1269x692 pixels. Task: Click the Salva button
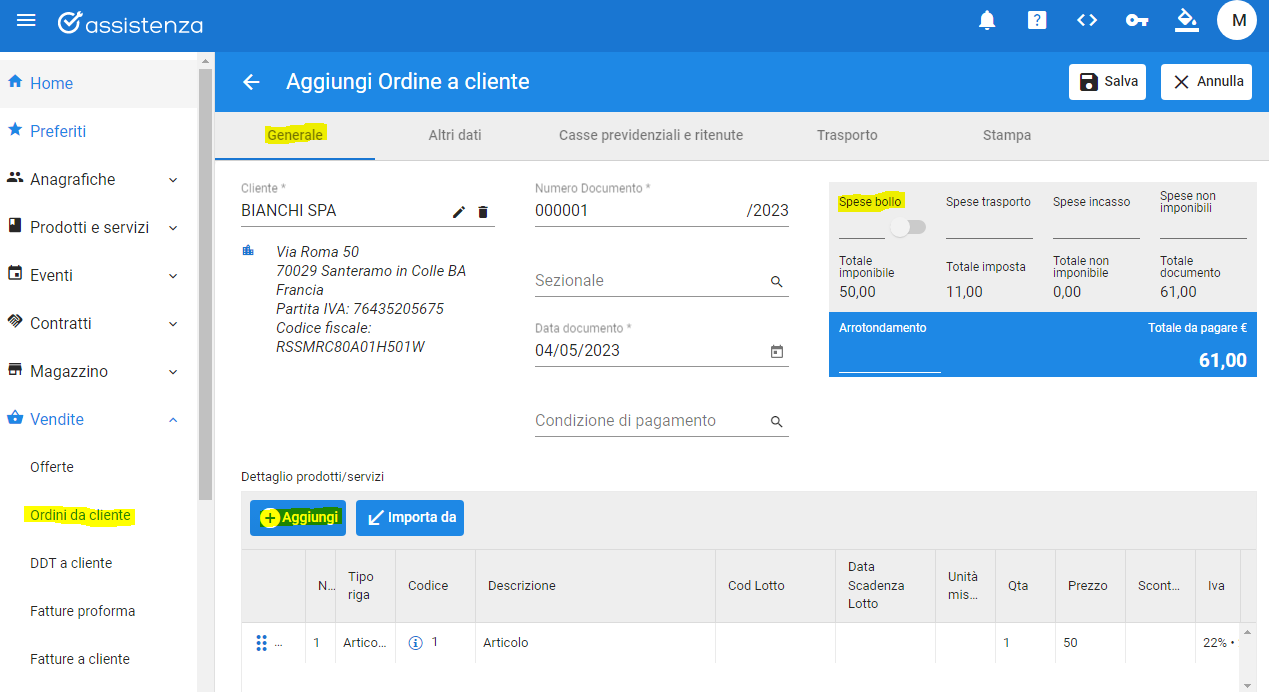click(1107, 82)
